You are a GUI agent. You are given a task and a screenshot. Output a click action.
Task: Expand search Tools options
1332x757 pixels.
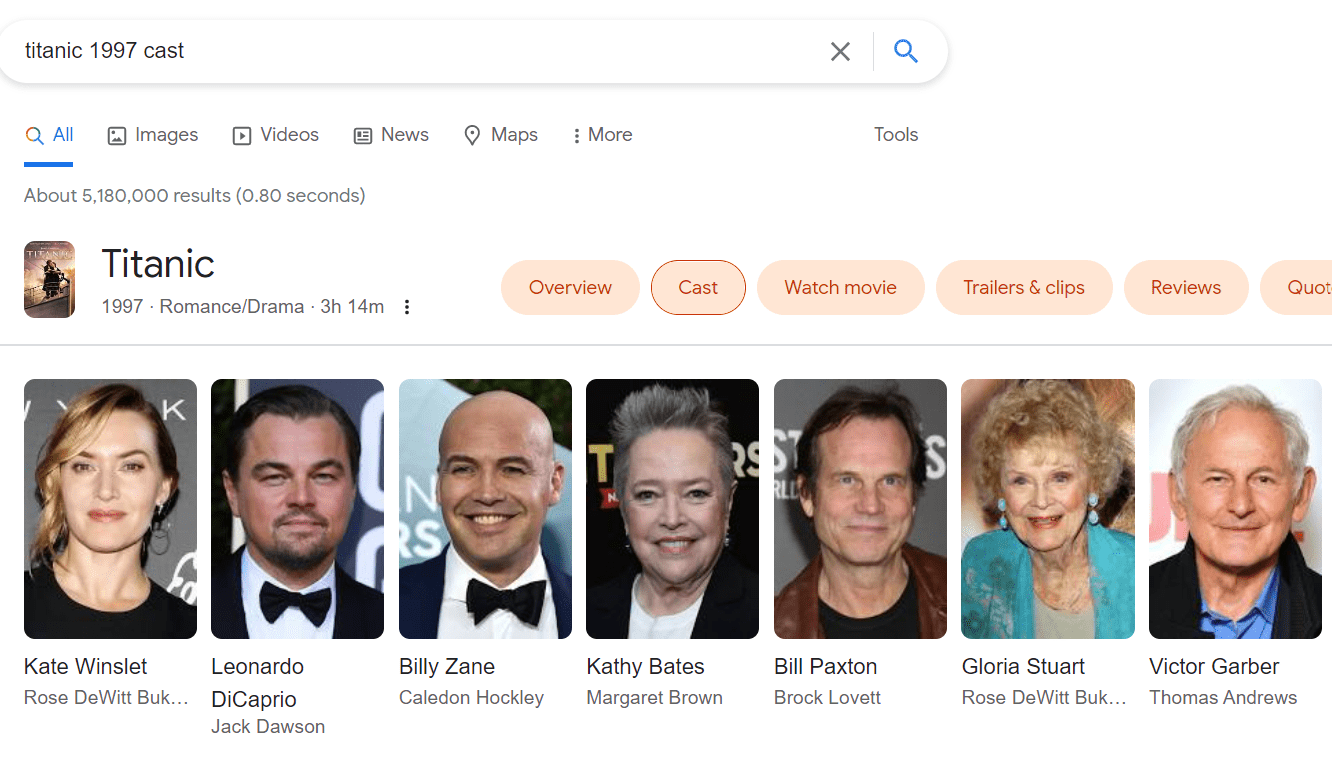tap(895, 134)
